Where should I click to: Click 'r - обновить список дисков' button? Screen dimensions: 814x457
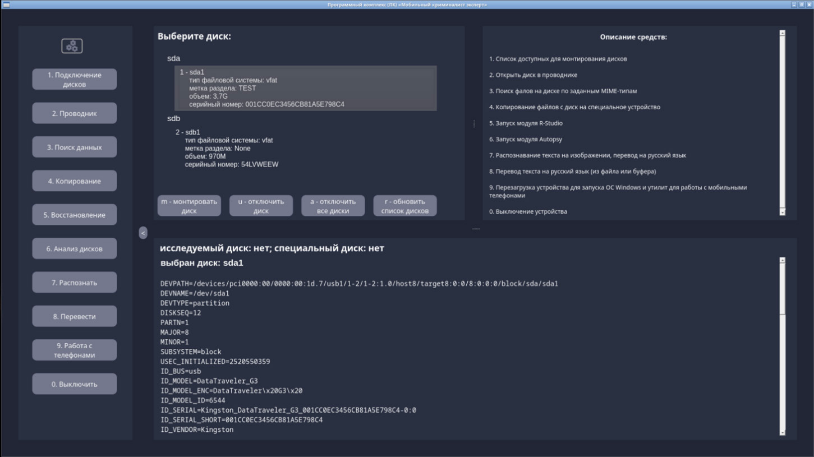click(405, 206)
